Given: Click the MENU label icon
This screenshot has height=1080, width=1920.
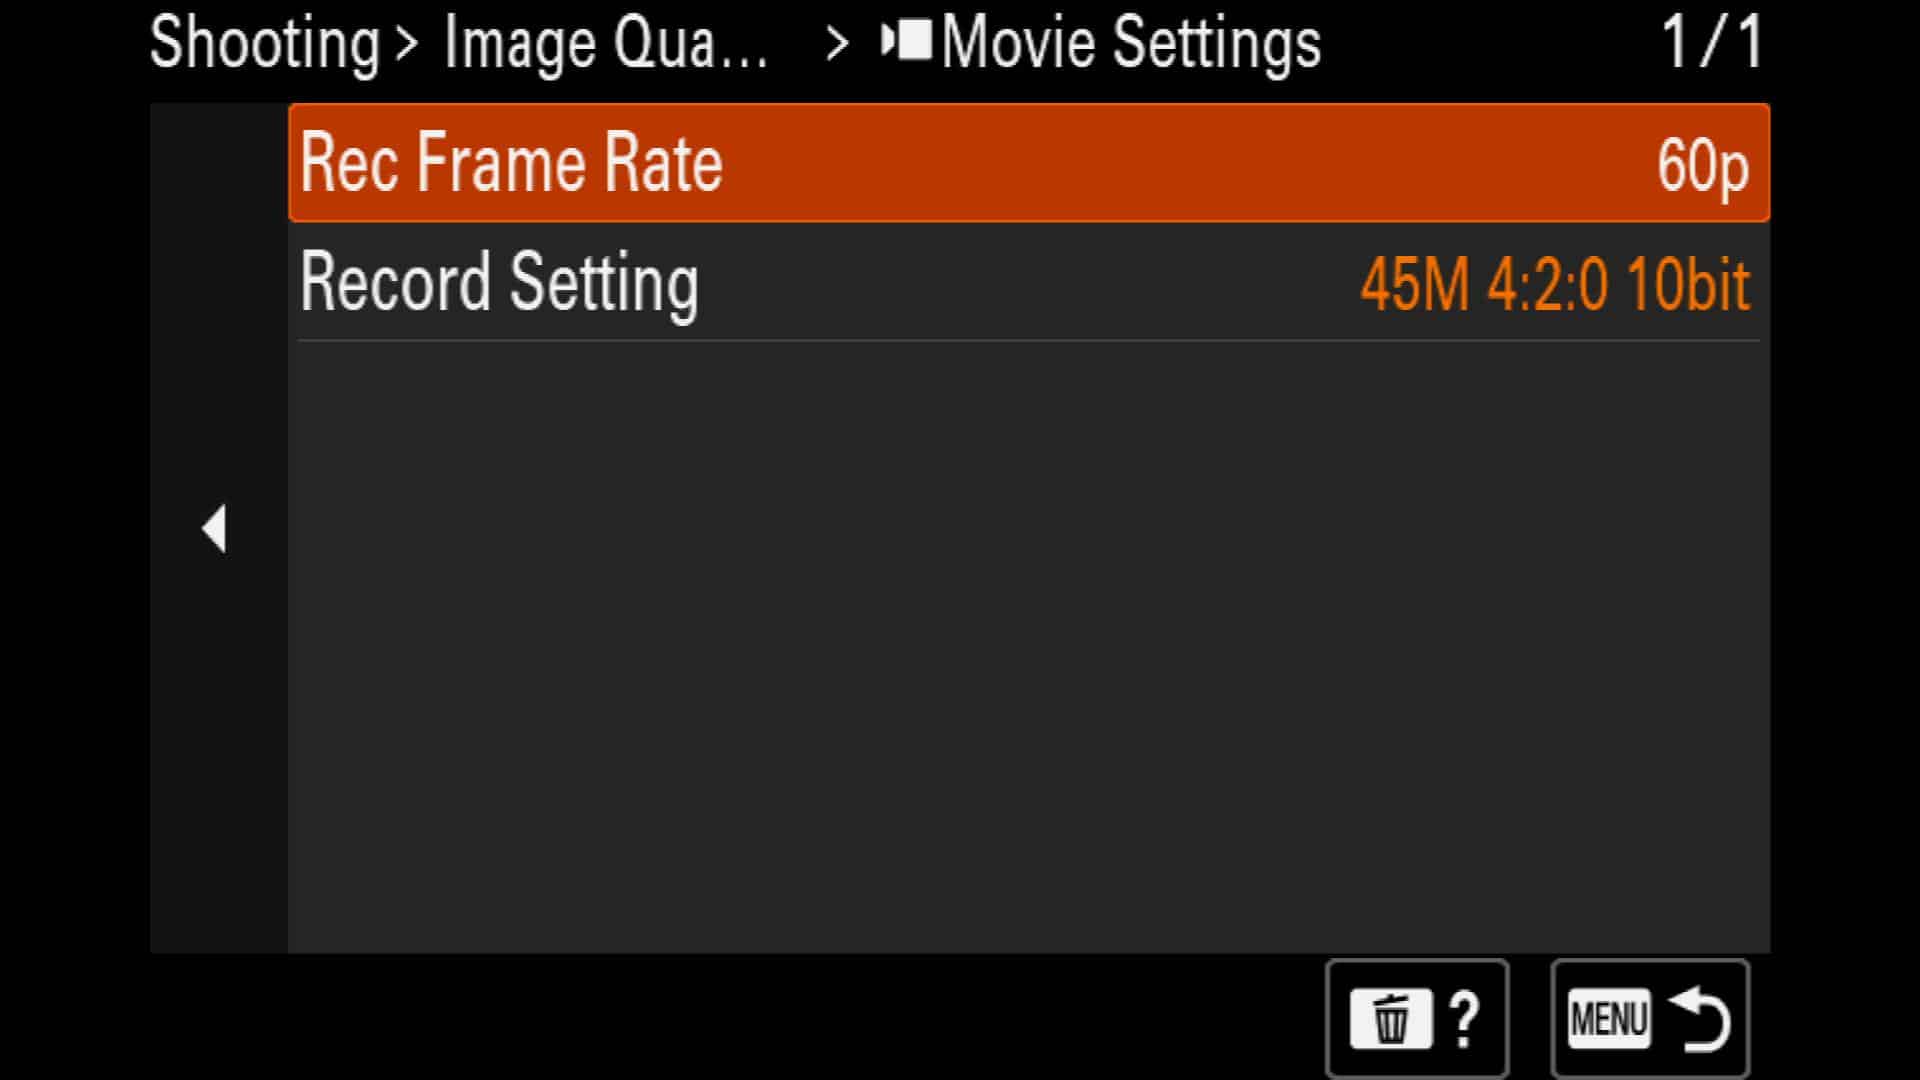Looking at the screenshot, I should click(1608, 1019).
